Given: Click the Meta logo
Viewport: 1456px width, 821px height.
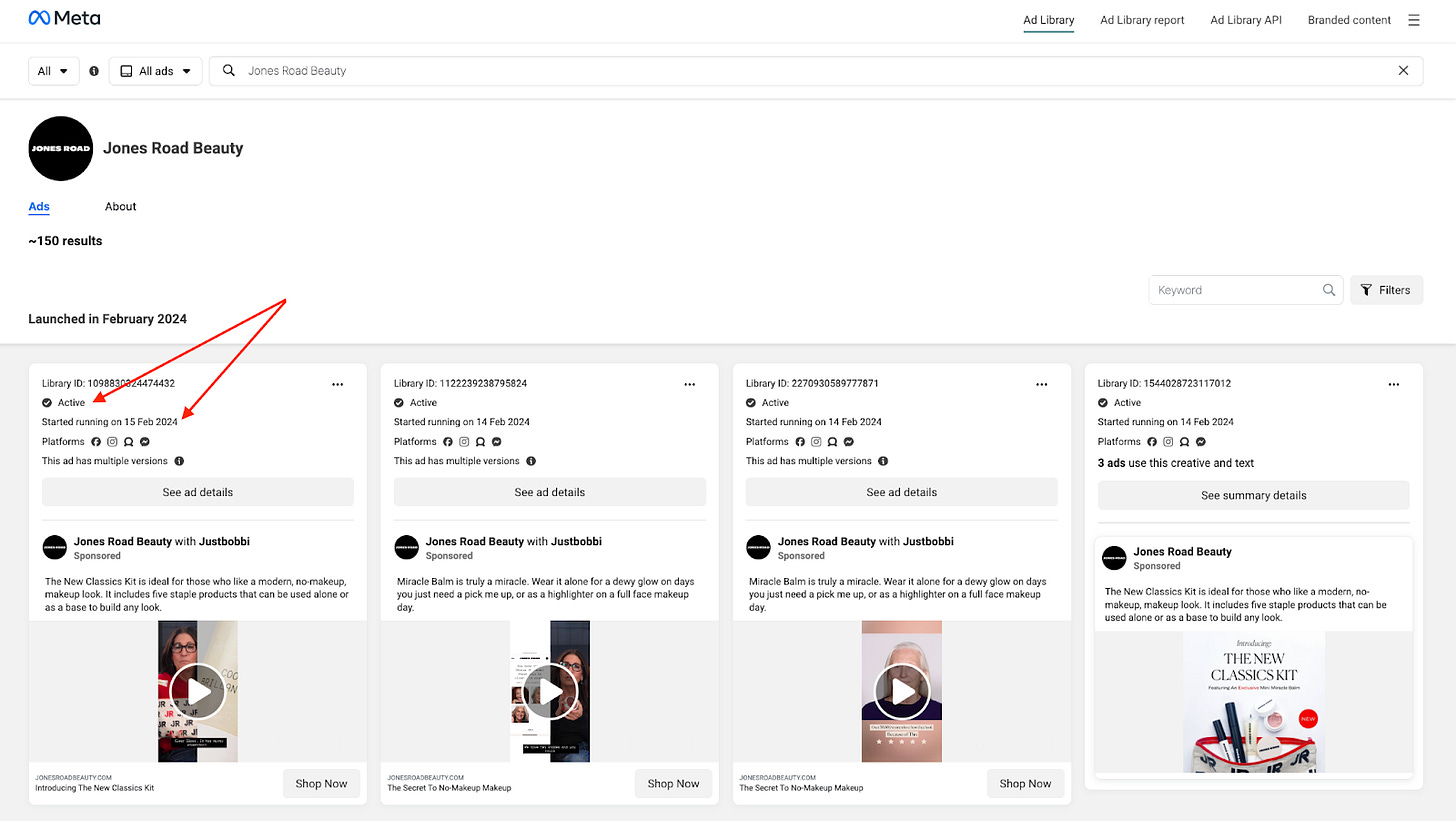Looking at the screenshot, I should tap(64, 18).
